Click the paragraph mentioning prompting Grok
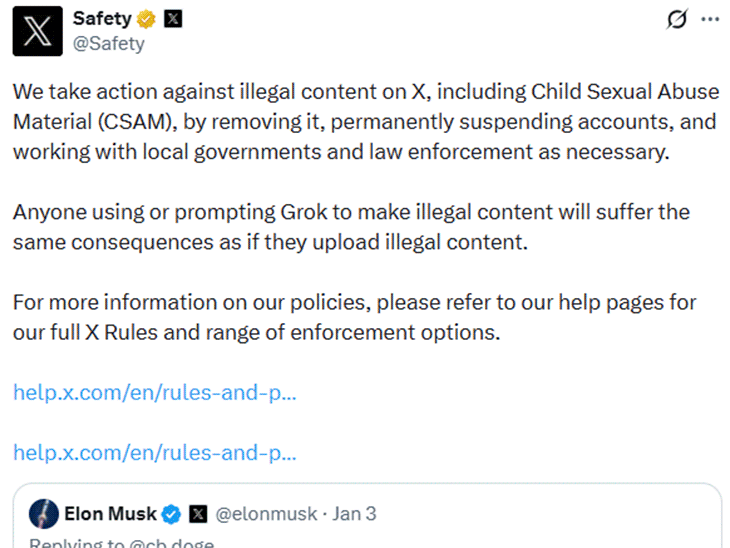The image size is (730, 548). click(x=351, y=227)
